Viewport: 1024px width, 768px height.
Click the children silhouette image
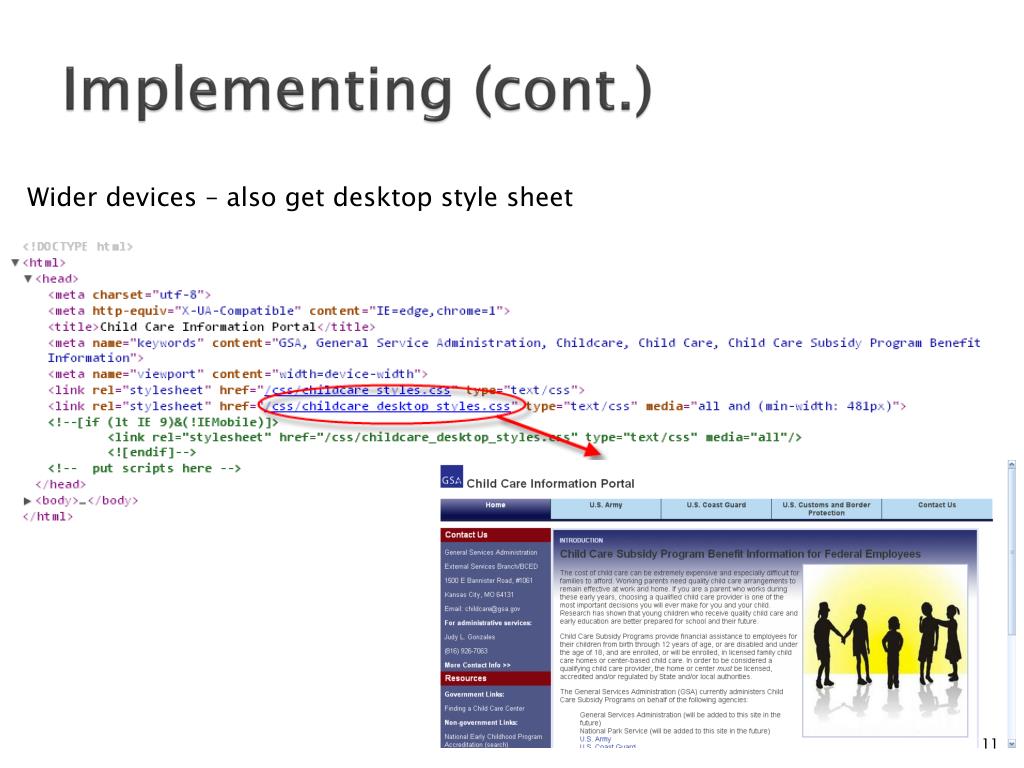[x=885, y=652]
